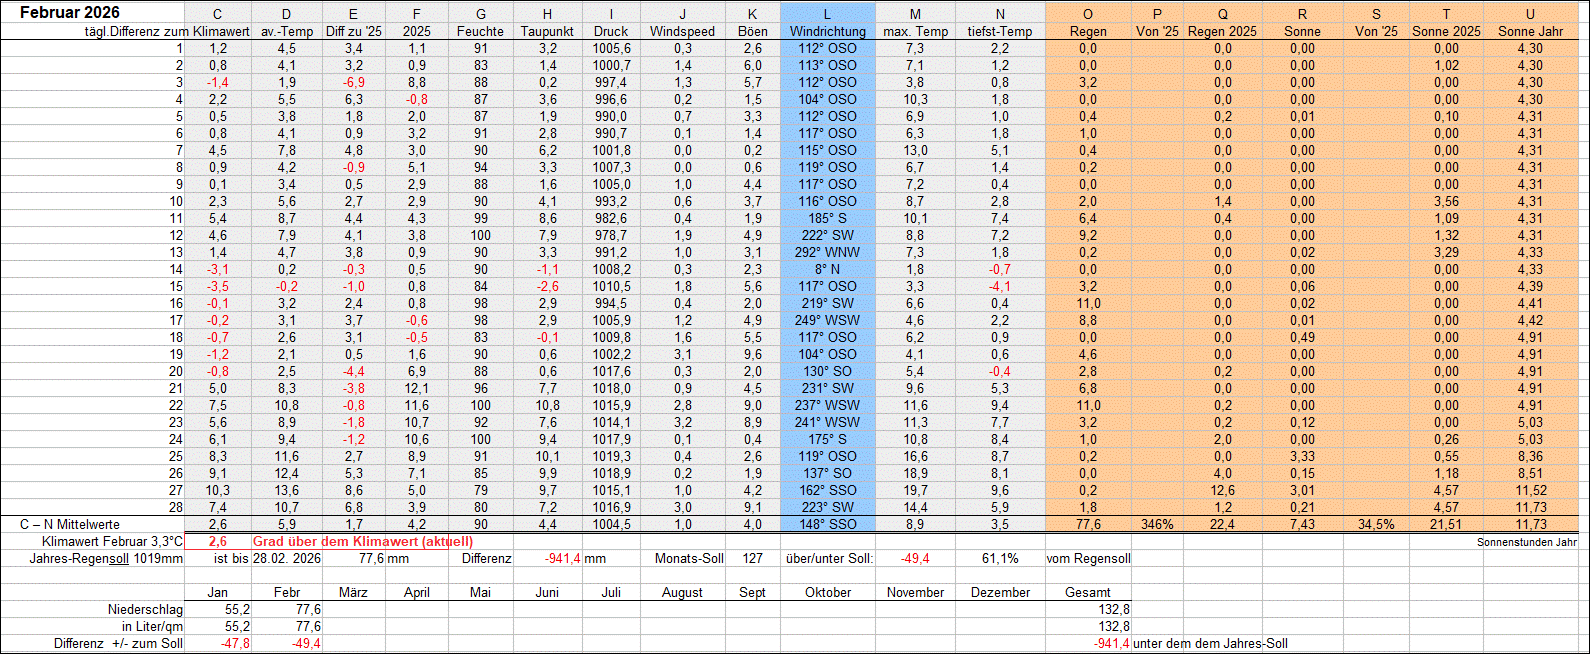The width and height of the screenshot is (1590, 654).
Task: Click the red-bordered Klimawert value 2,6
Action: pyautogui.click(x=217, y=541)
